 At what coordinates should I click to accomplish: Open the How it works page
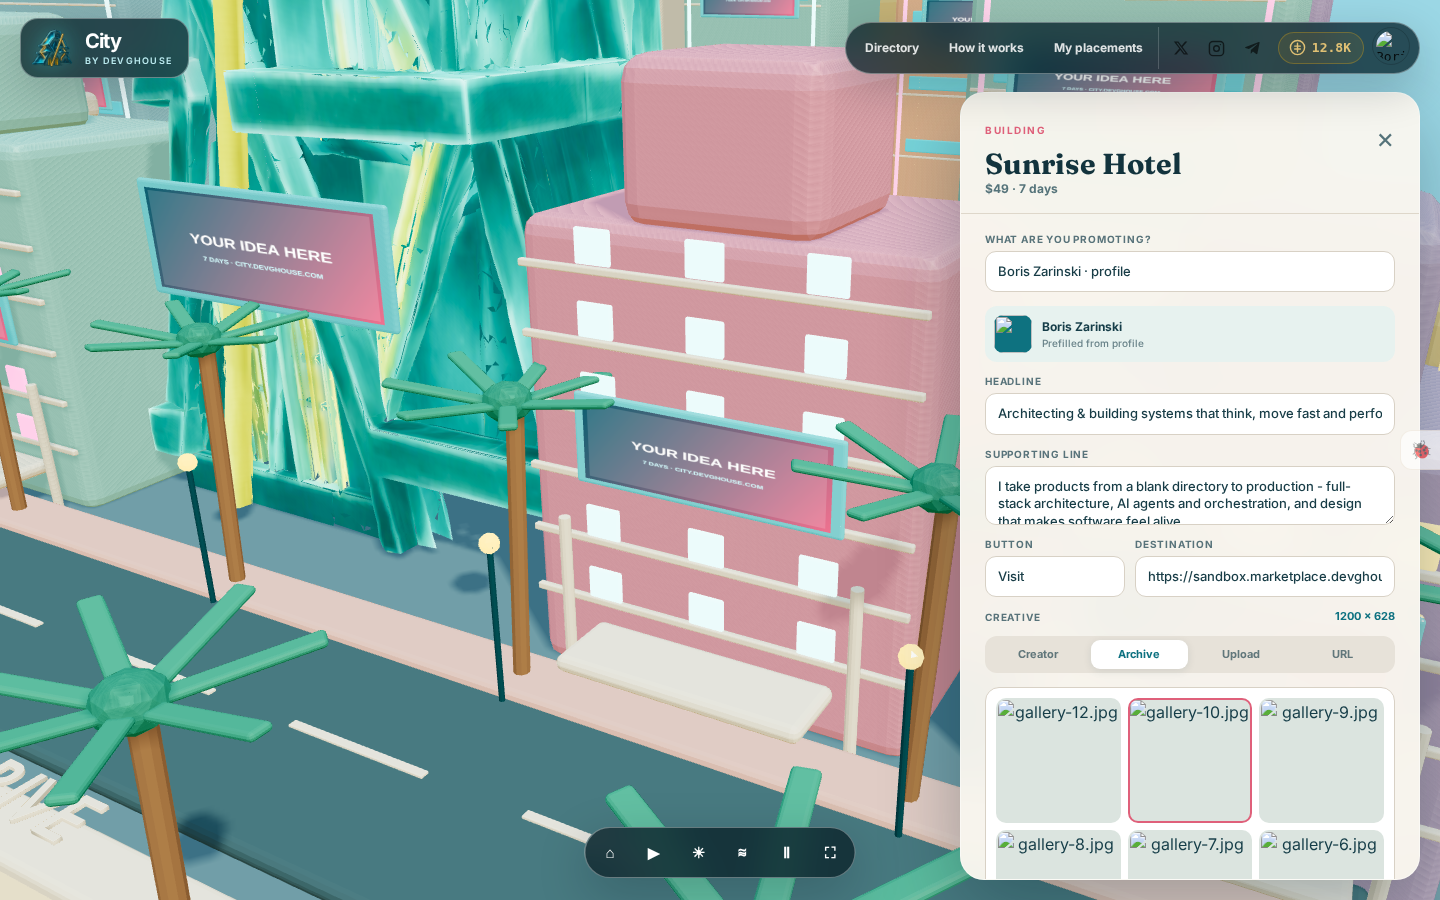tap(986, 48)
